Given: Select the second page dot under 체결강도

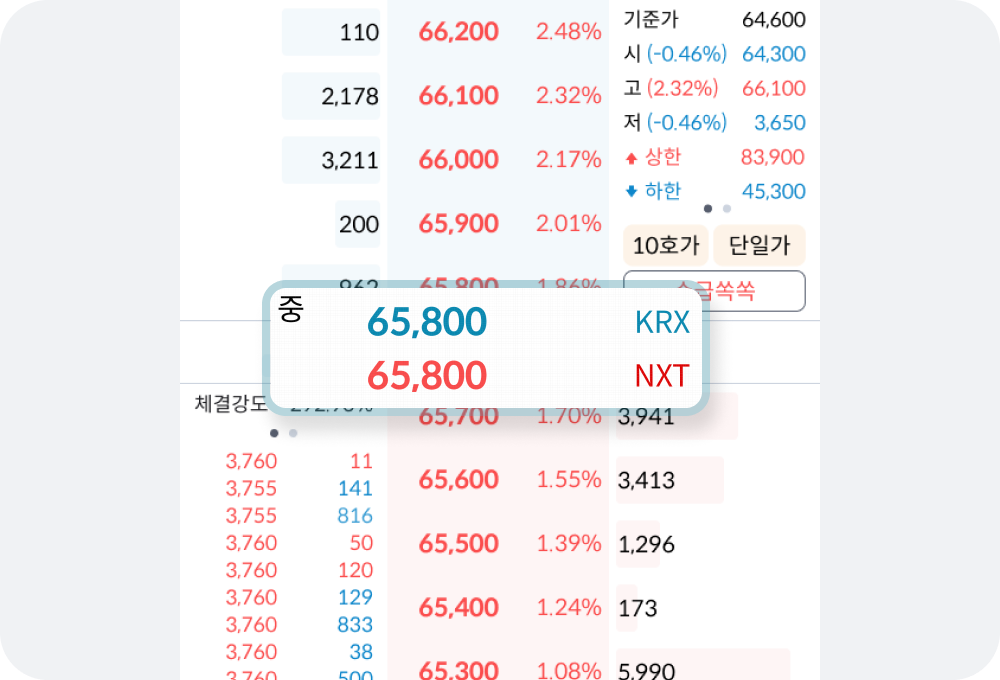Looking at the screenshot, I should click(x=293, y=433).
